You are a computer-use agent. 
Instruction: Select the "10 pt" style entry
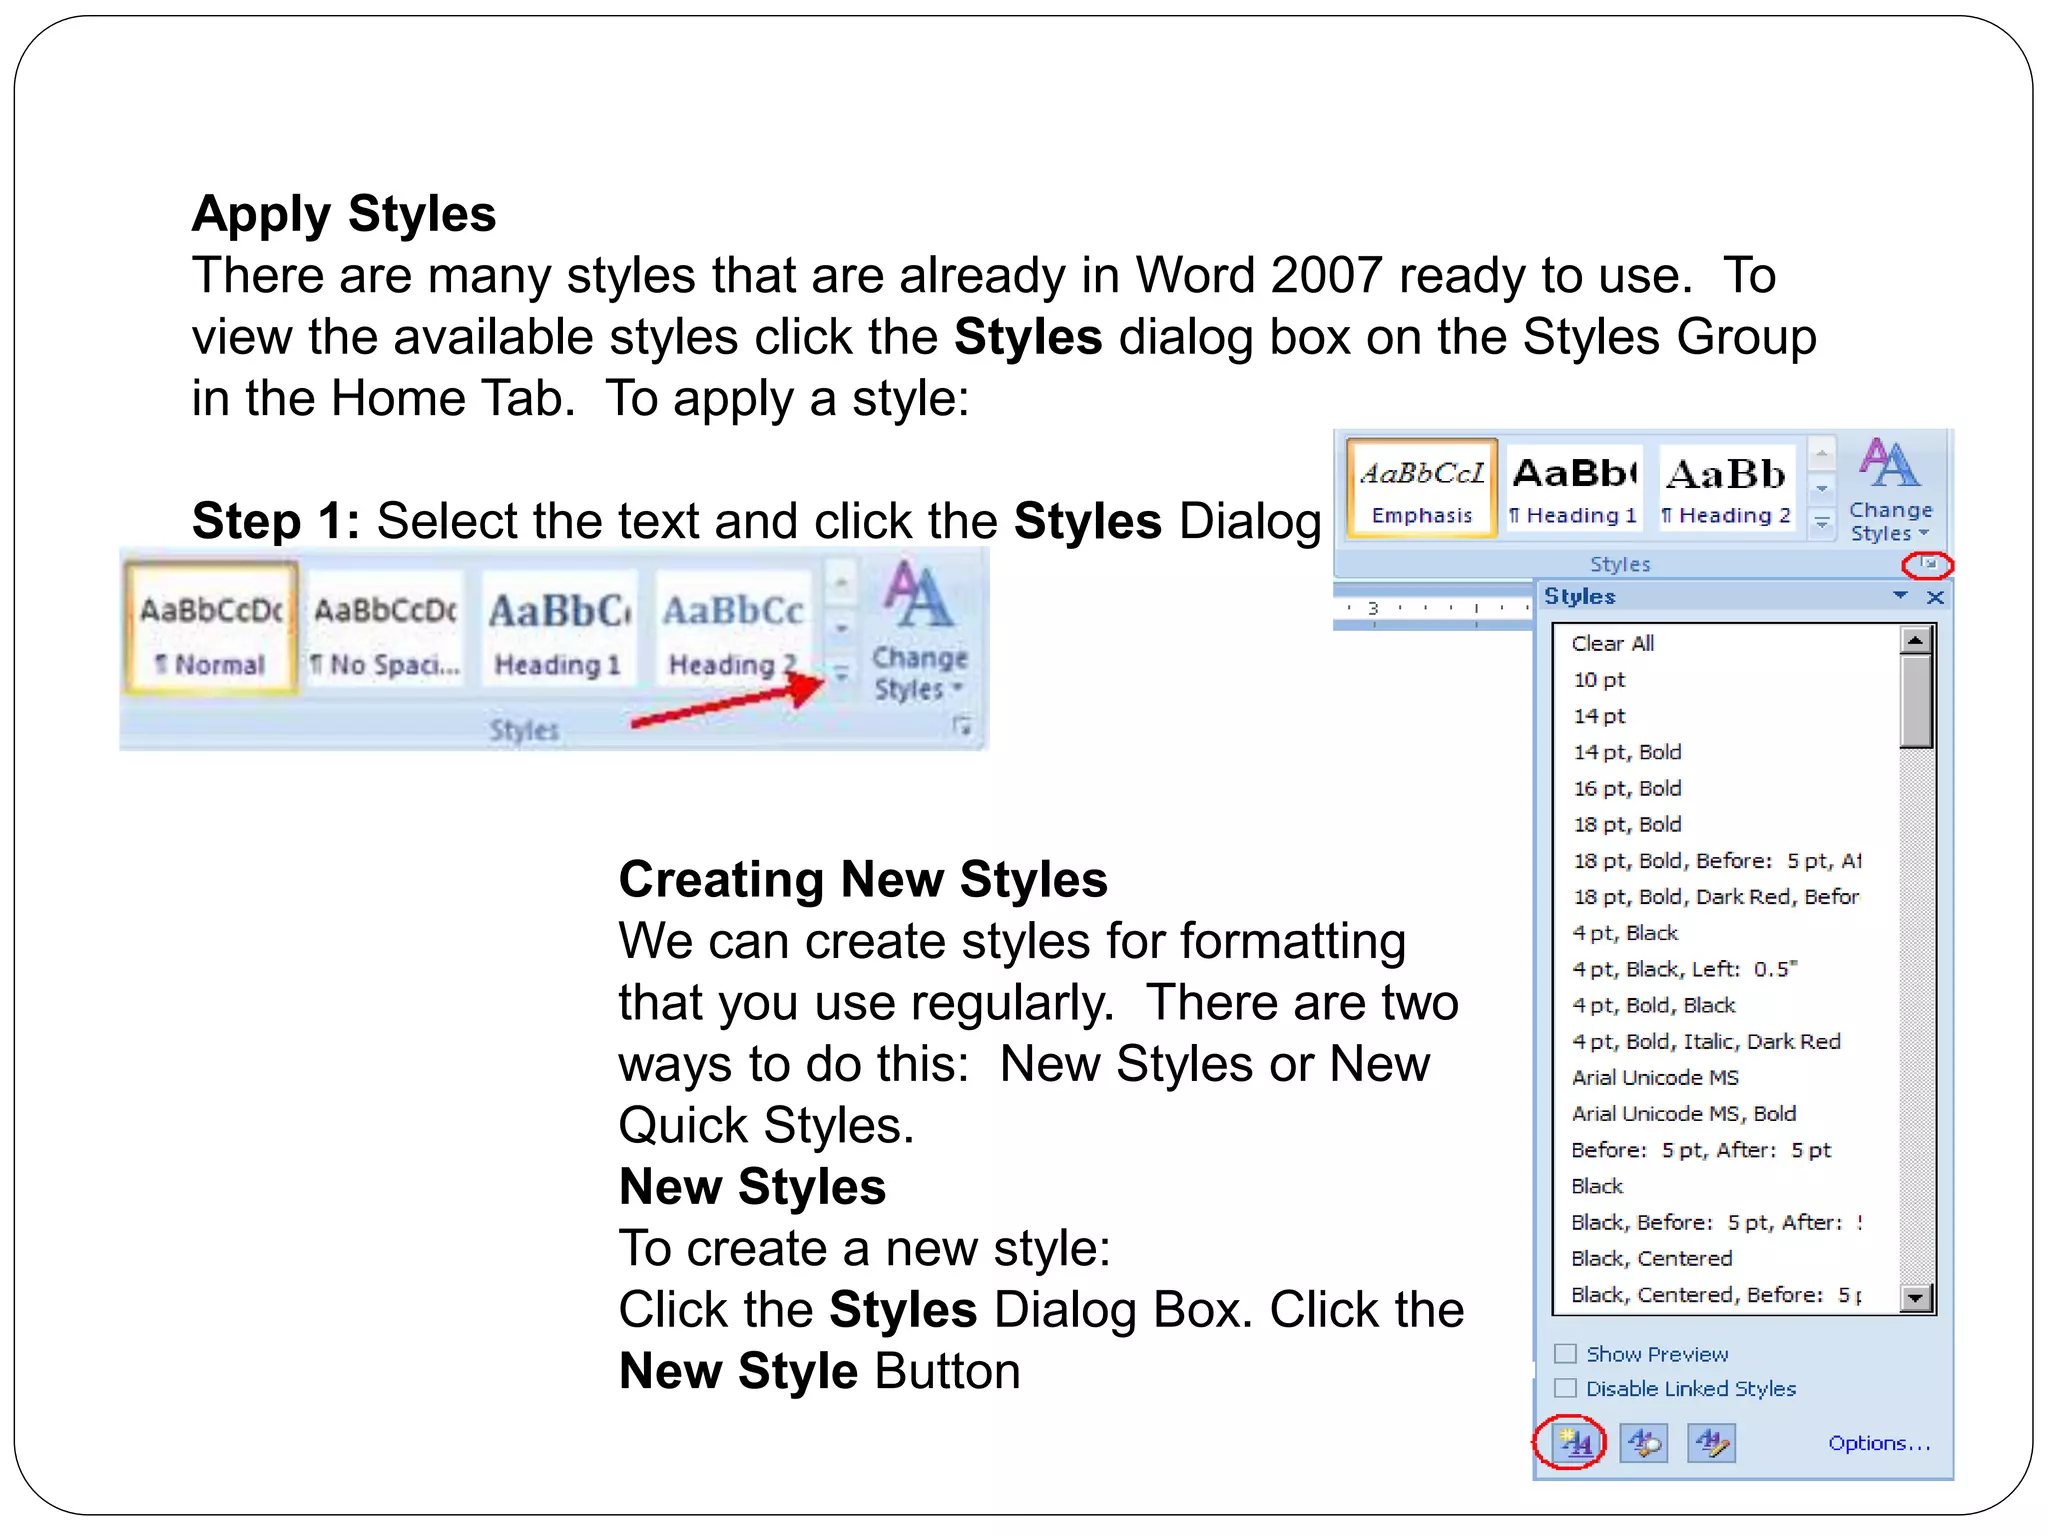point(1599,680)
